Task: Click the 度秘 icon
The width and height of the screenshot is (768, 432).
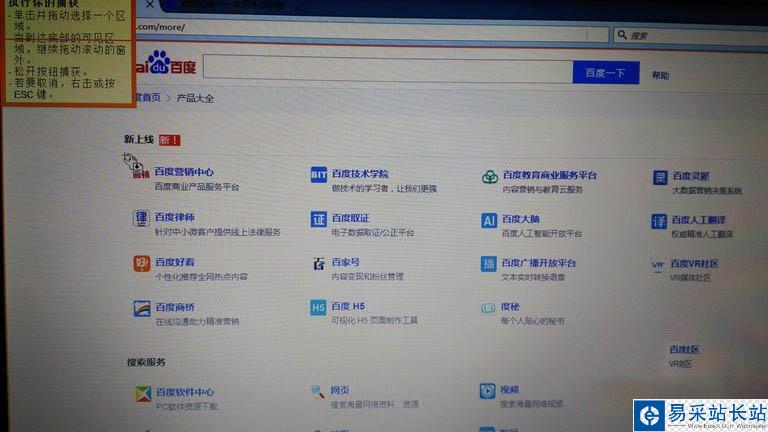Action: (488, 308)
